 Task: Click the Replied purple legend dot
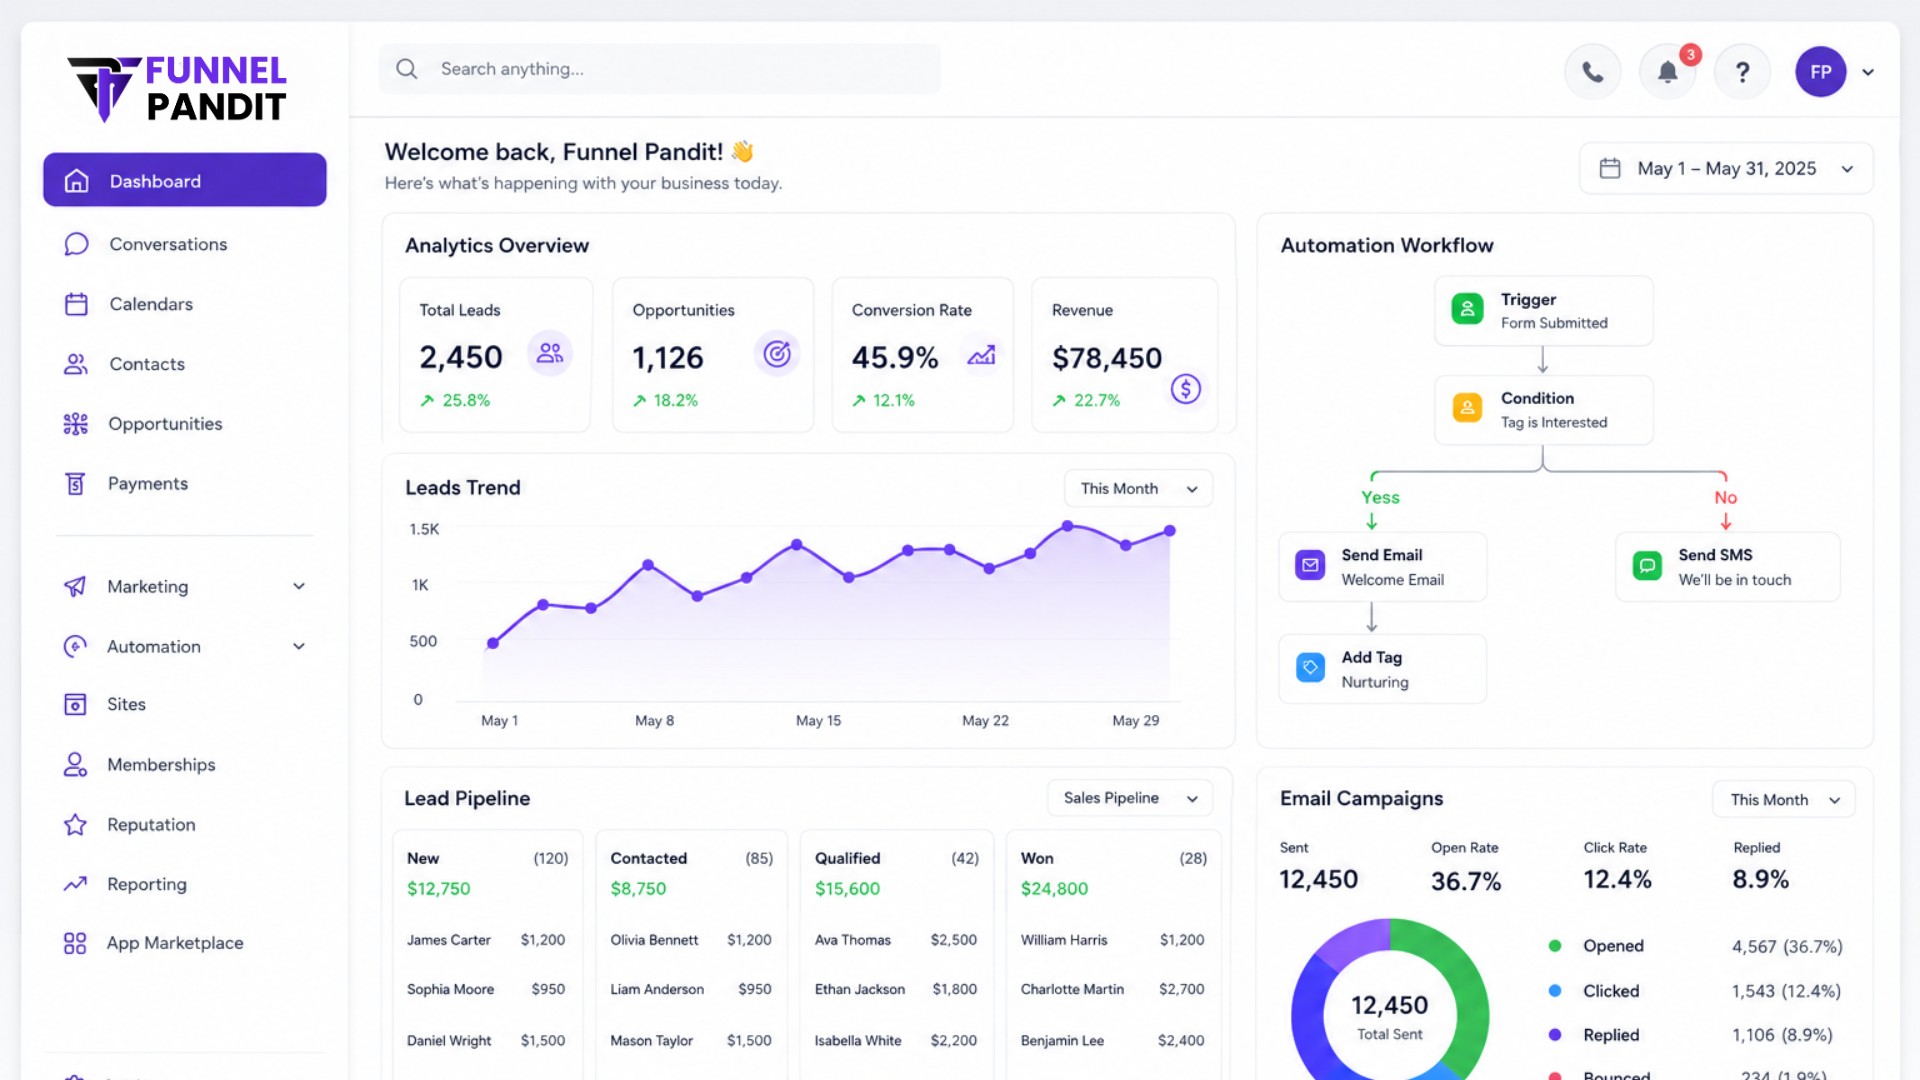(x=1555, y=1035)
